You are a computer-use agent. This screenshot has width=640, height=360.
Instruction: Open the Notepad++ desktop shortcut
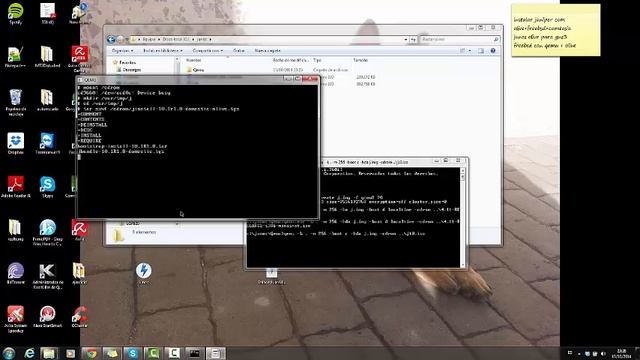[16, 58]
